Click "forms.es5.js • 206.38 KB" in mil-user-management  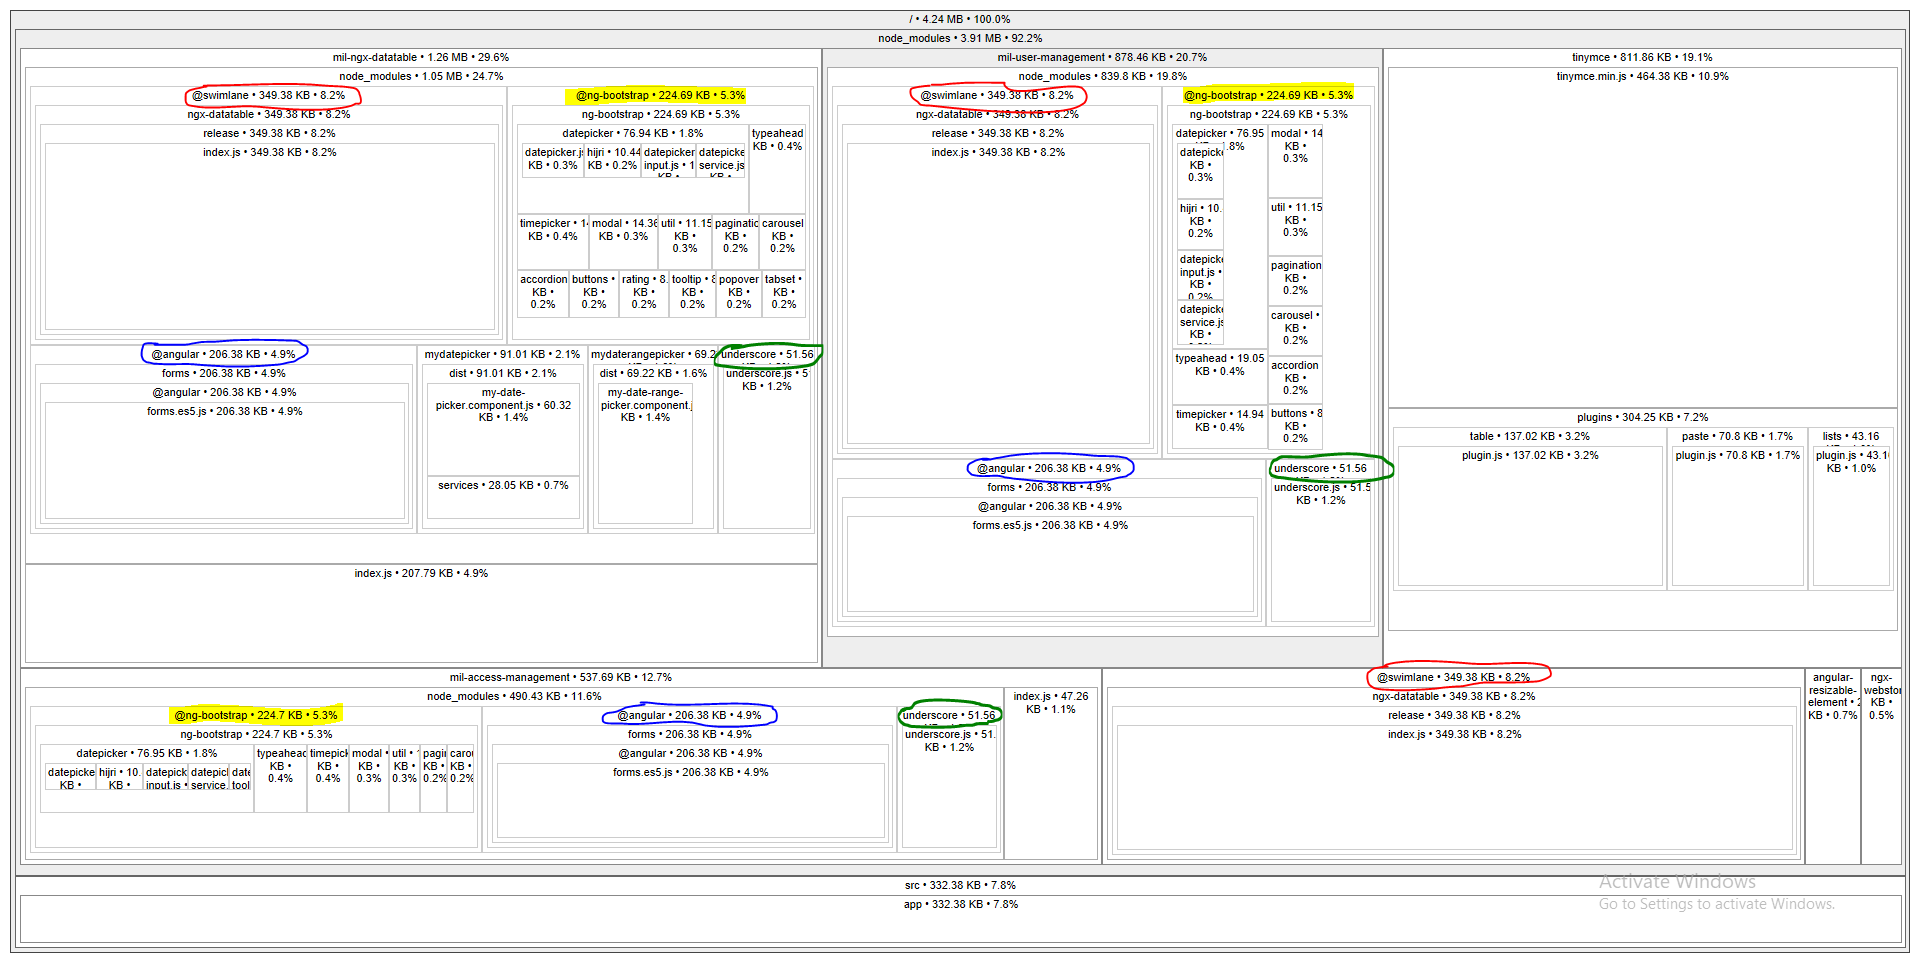coord(1050,525)
